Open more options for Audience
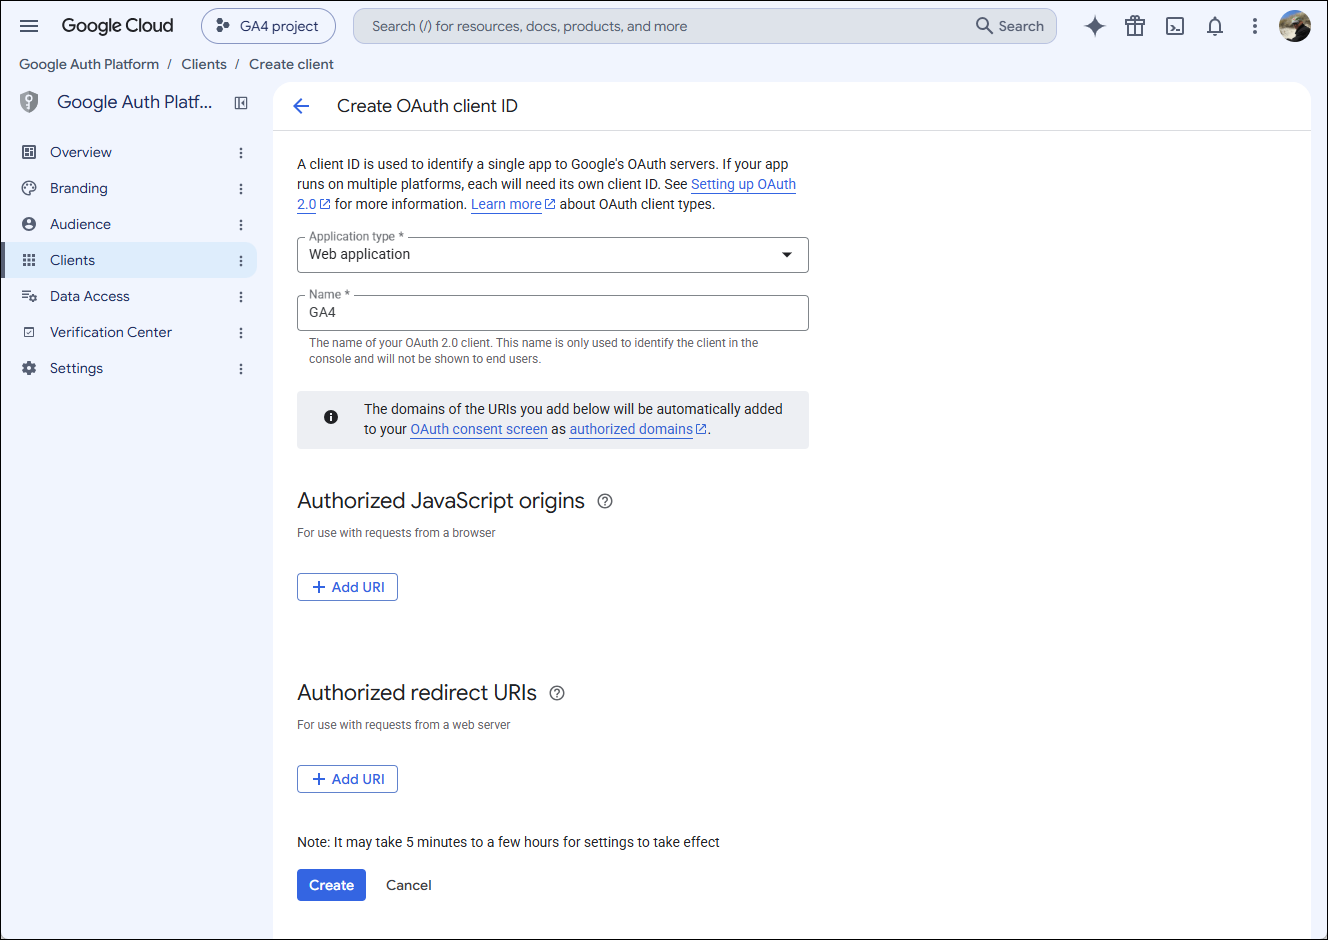This screenshot has width=1328, height=940. [x=241, y=225]
